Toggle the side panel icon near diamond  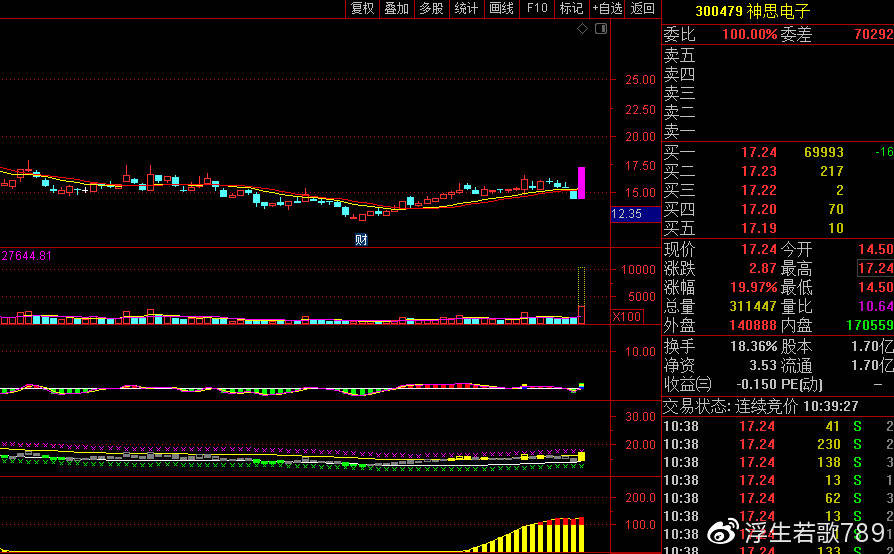tap(600, 29)
